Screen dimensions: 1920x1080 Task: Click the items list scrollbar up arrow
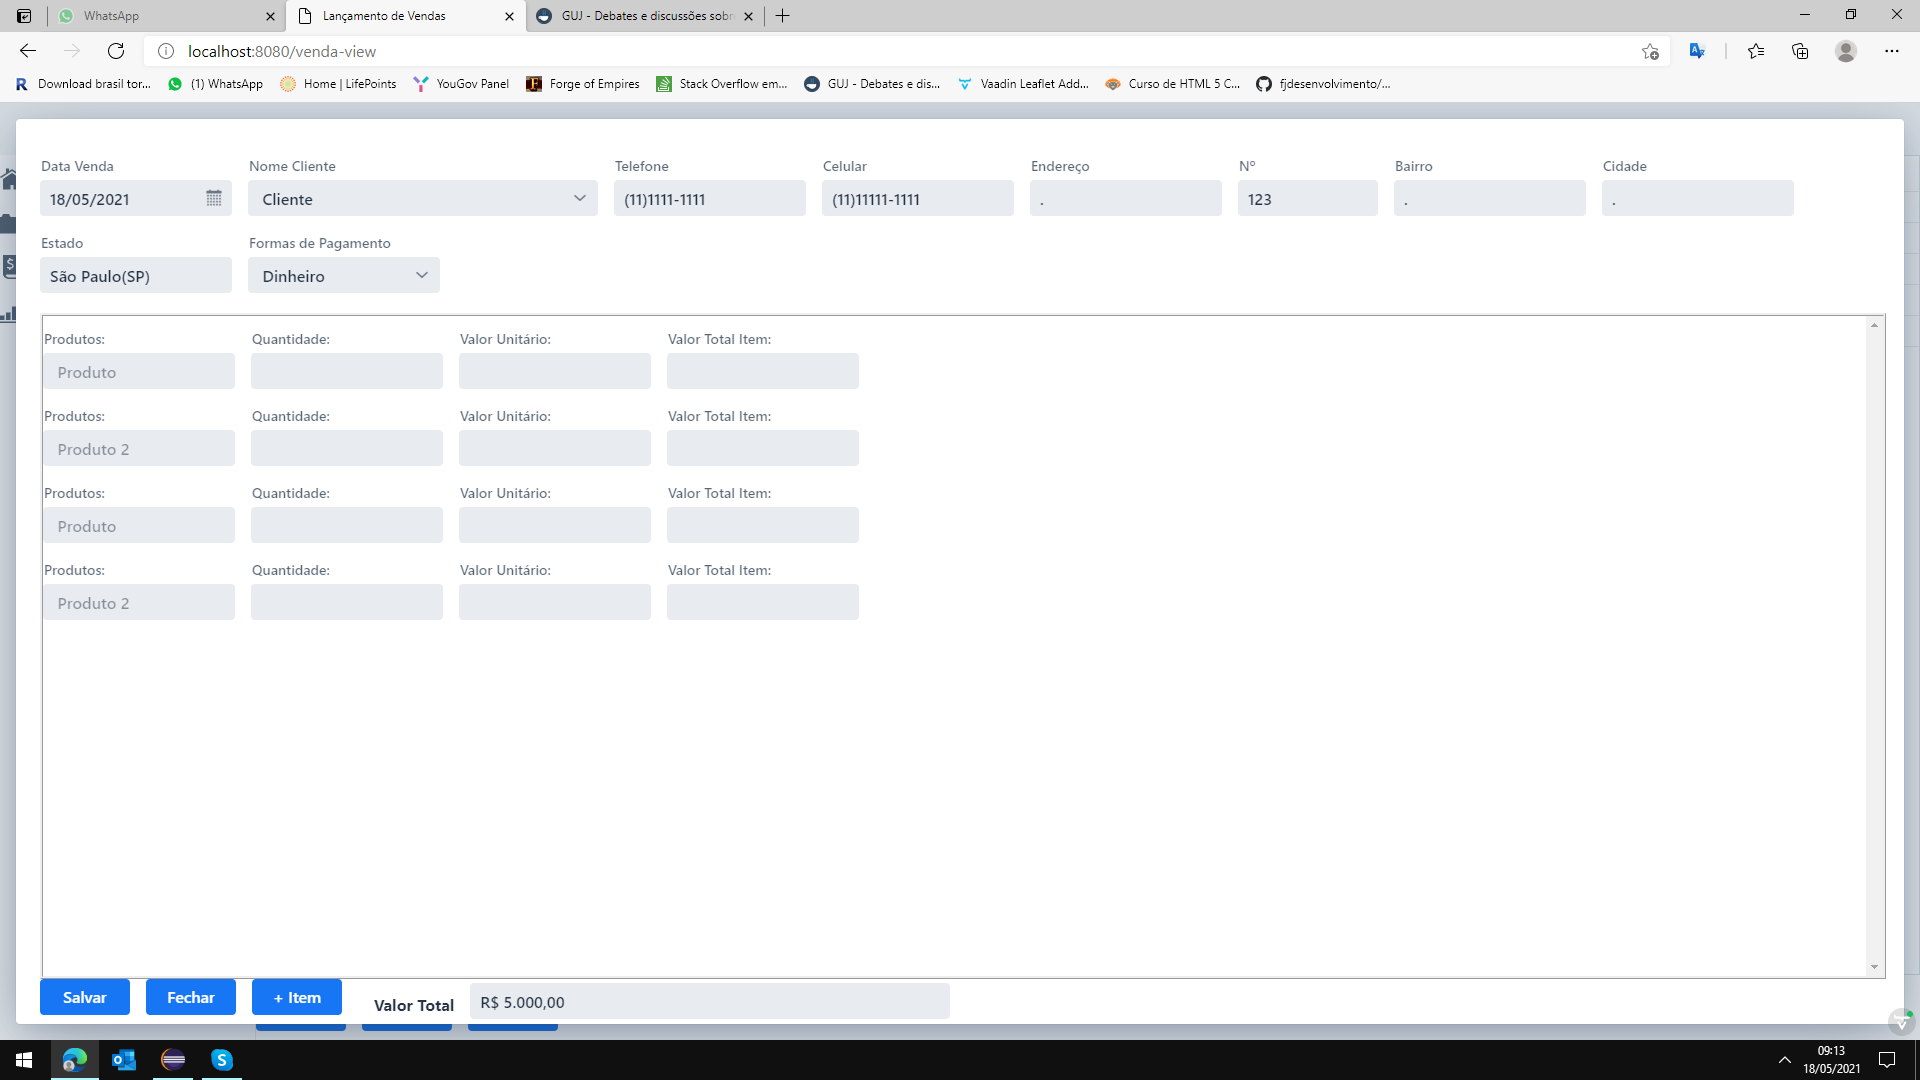pos(1874,325)
